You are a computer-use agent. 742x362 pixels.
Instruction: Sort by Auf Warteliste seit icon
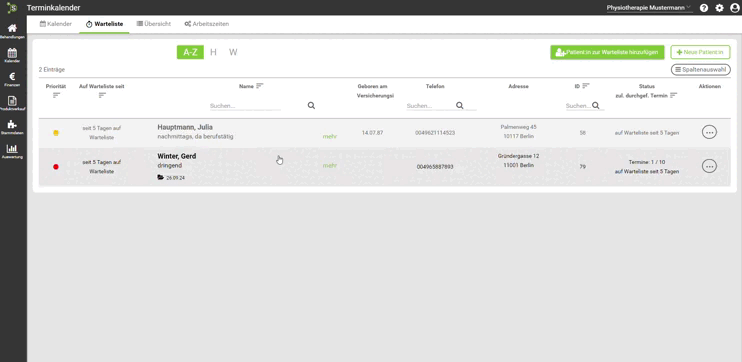[102, 96]
